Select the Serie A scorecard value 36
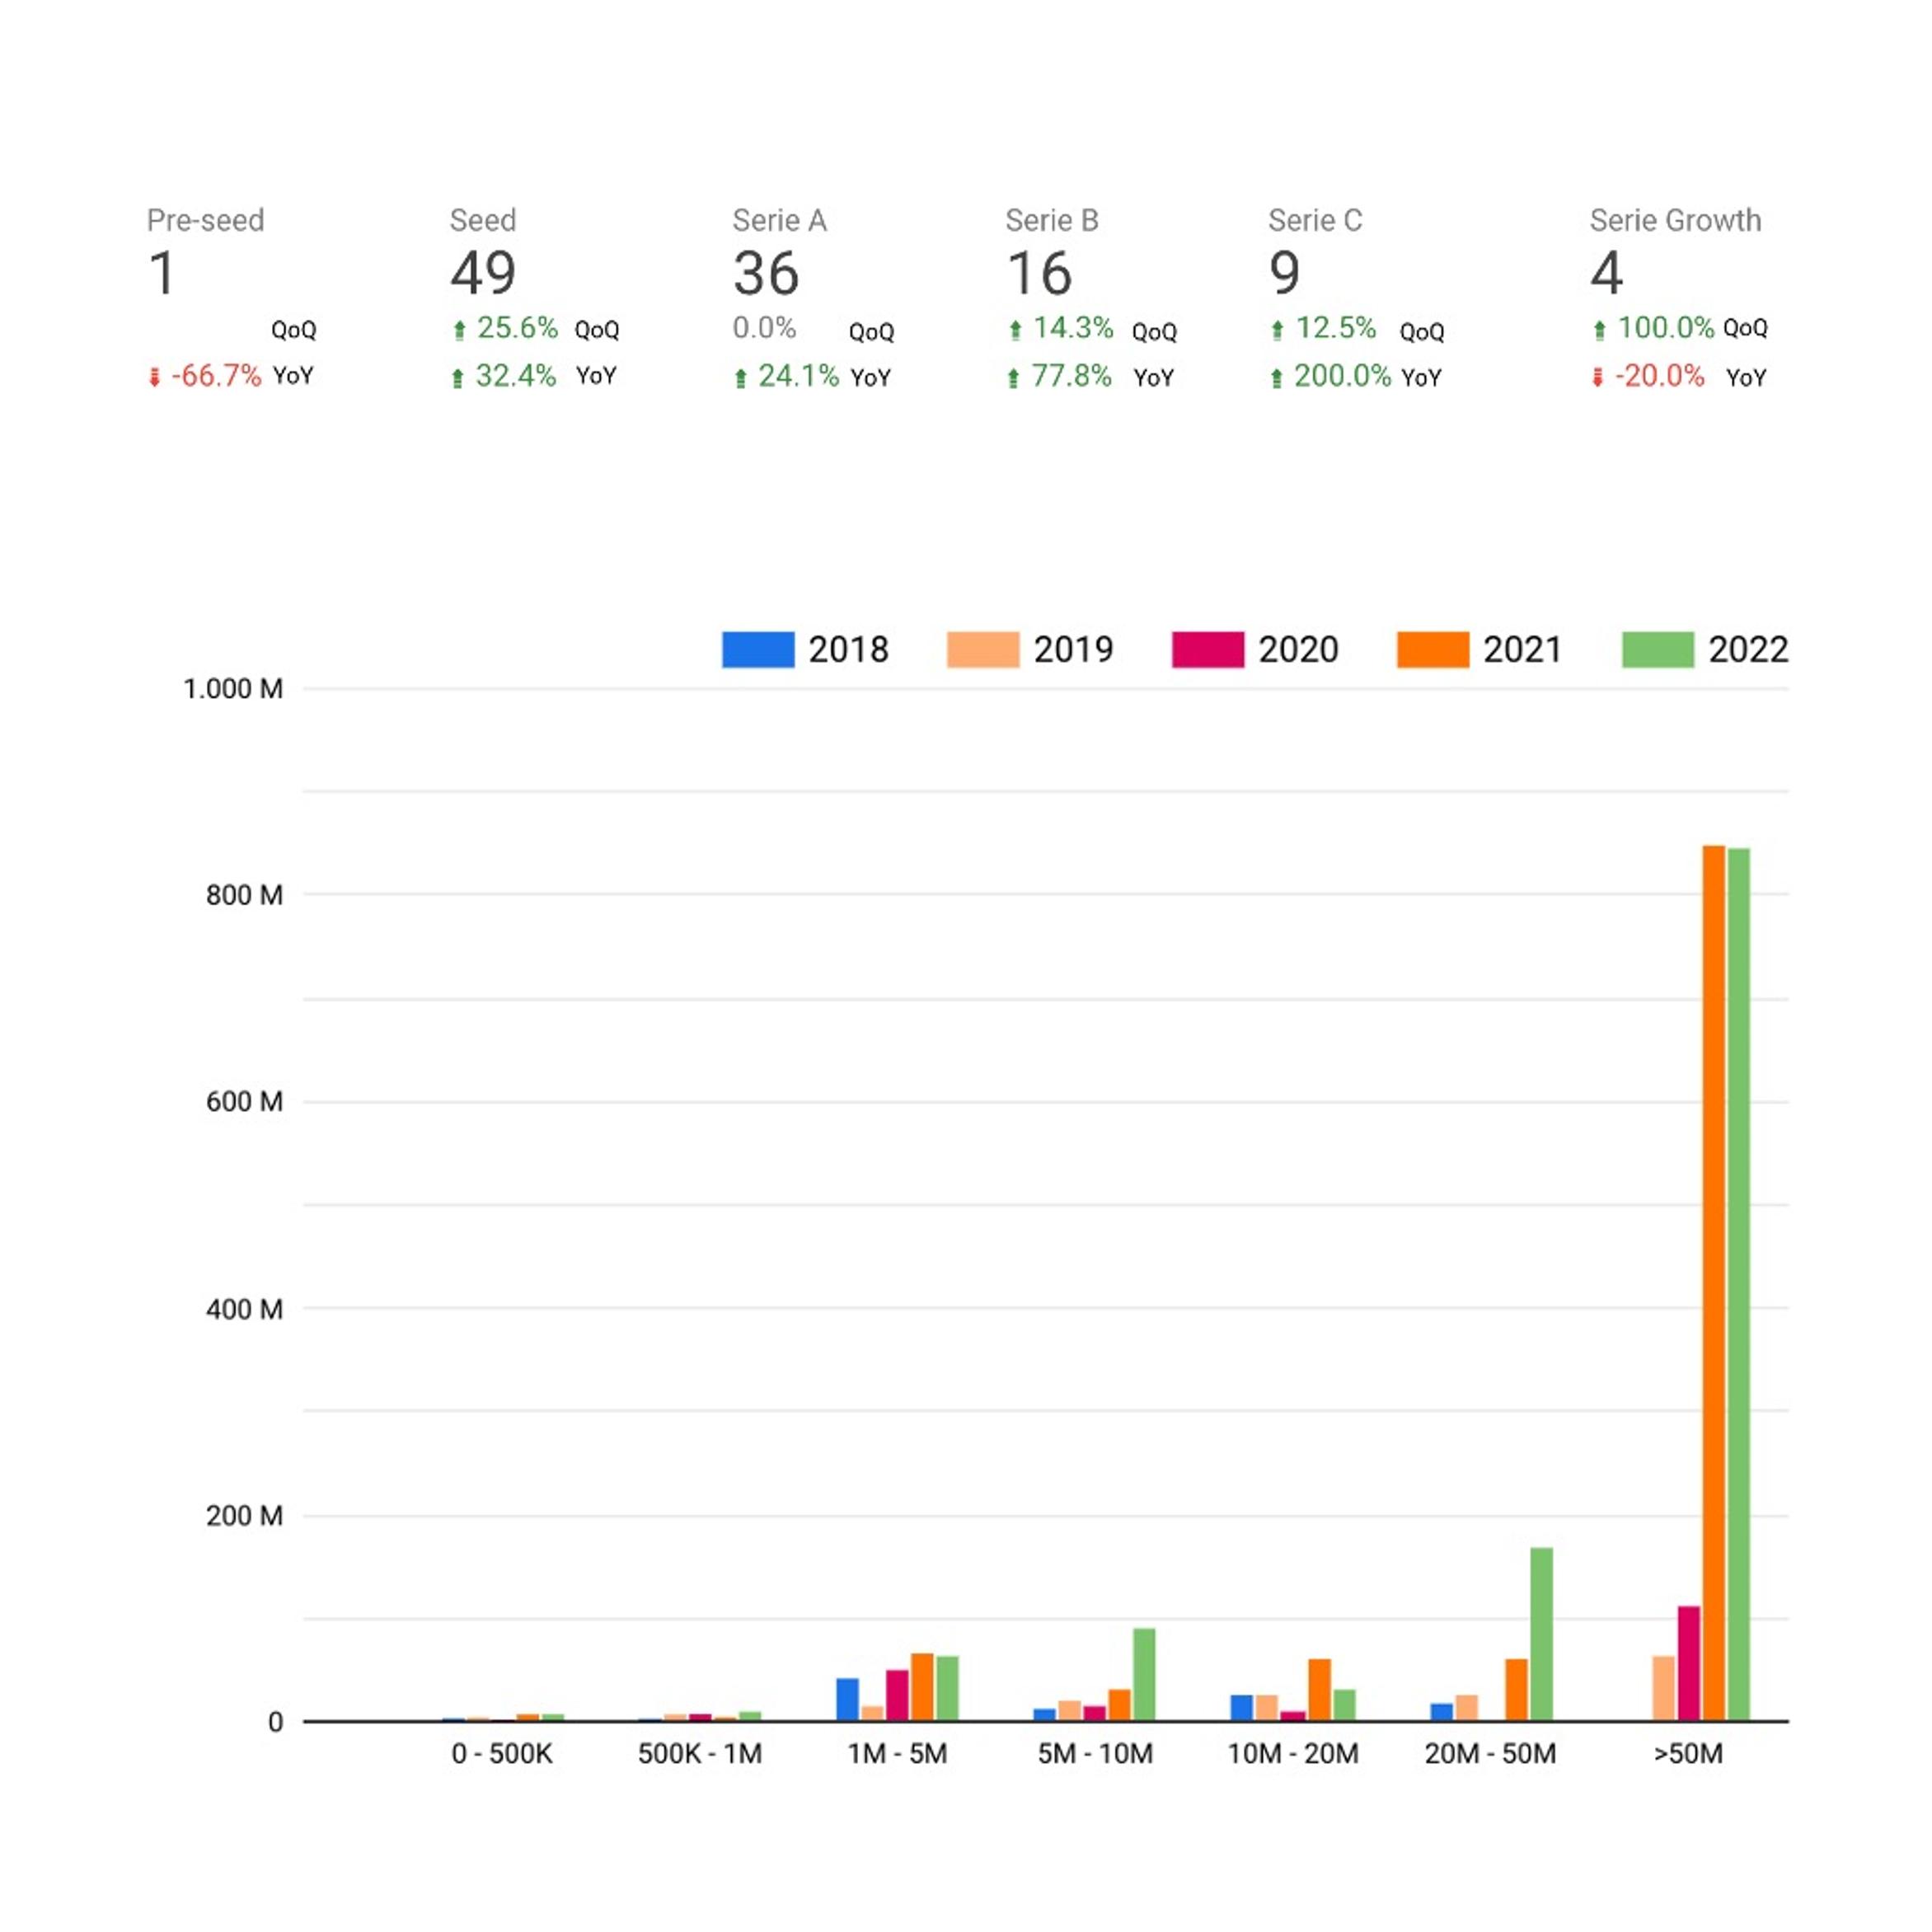 click(766, 273)
